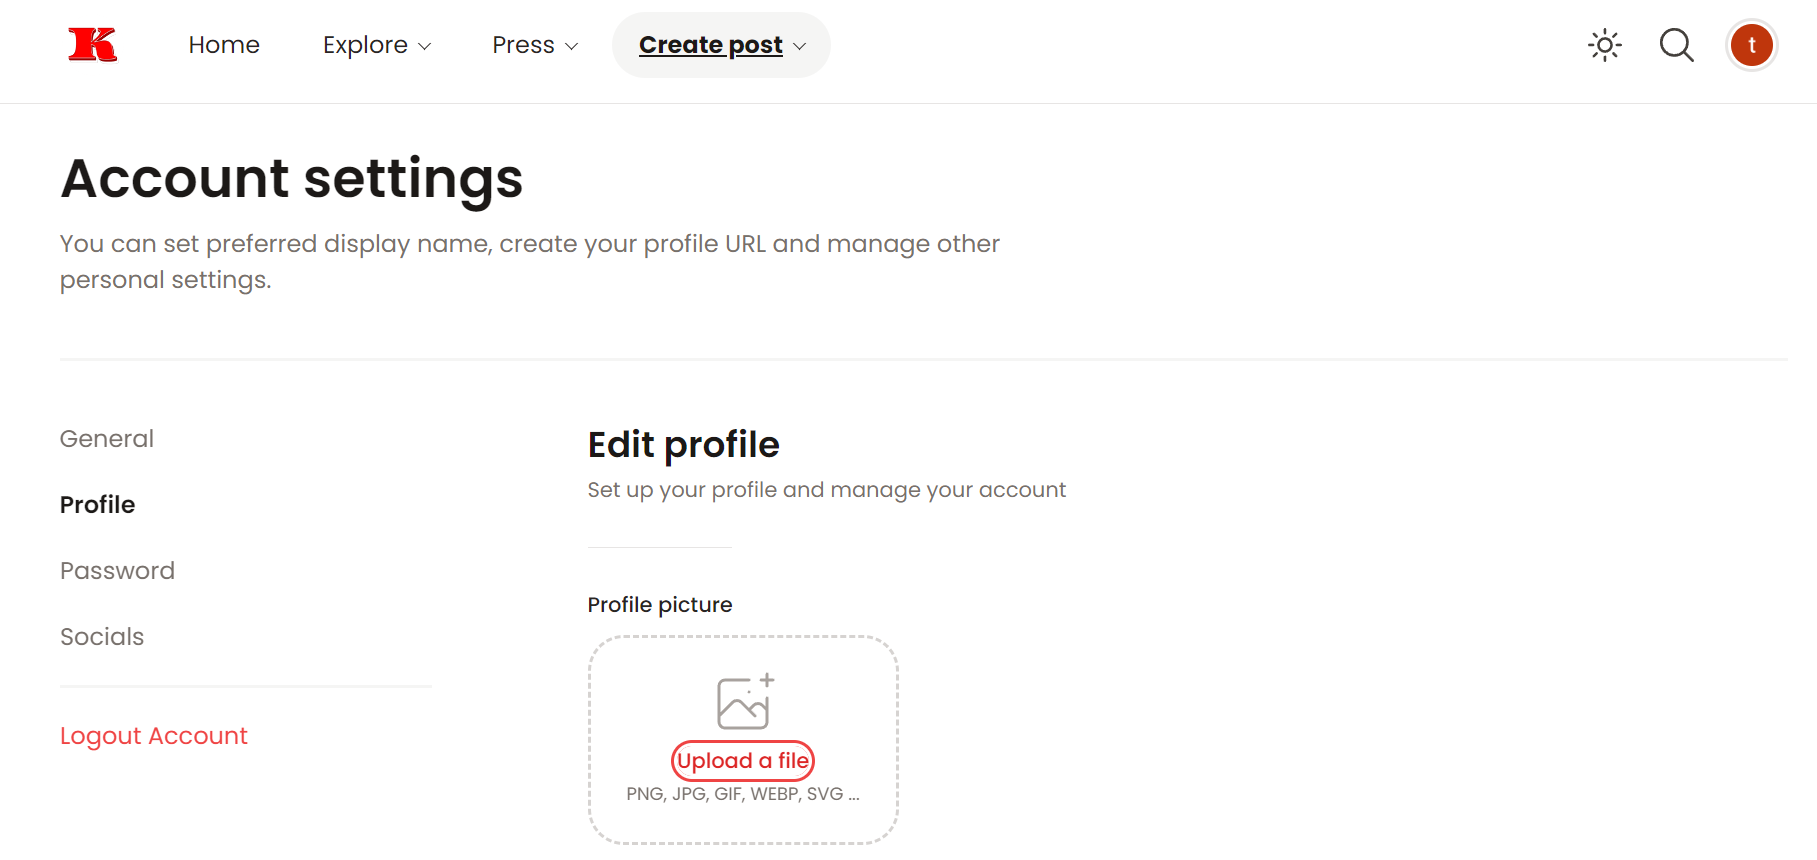Open the Create post chevron

[x=800, y=46]
